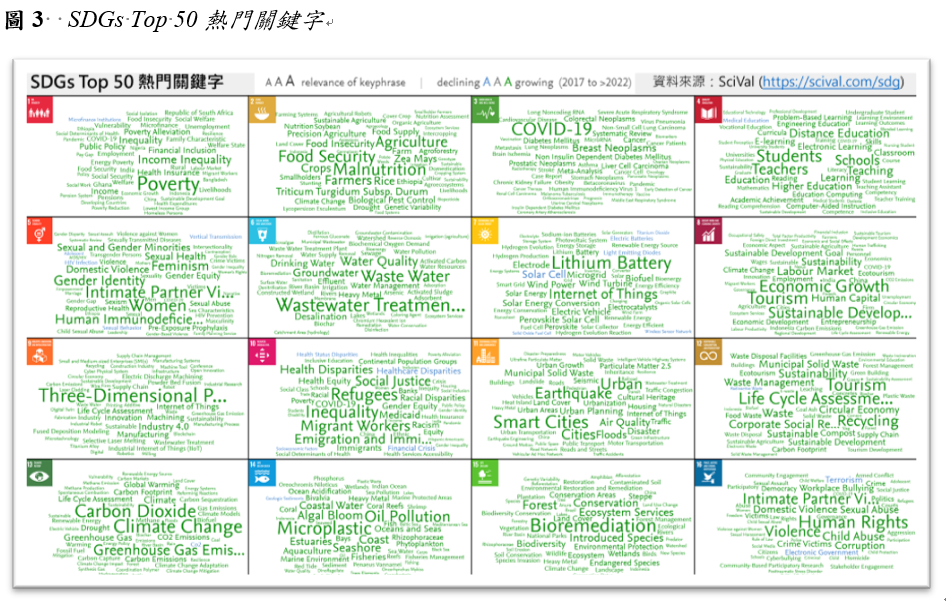Click the keyword 'Breast Neoplasms'

(x=614, y=148)
